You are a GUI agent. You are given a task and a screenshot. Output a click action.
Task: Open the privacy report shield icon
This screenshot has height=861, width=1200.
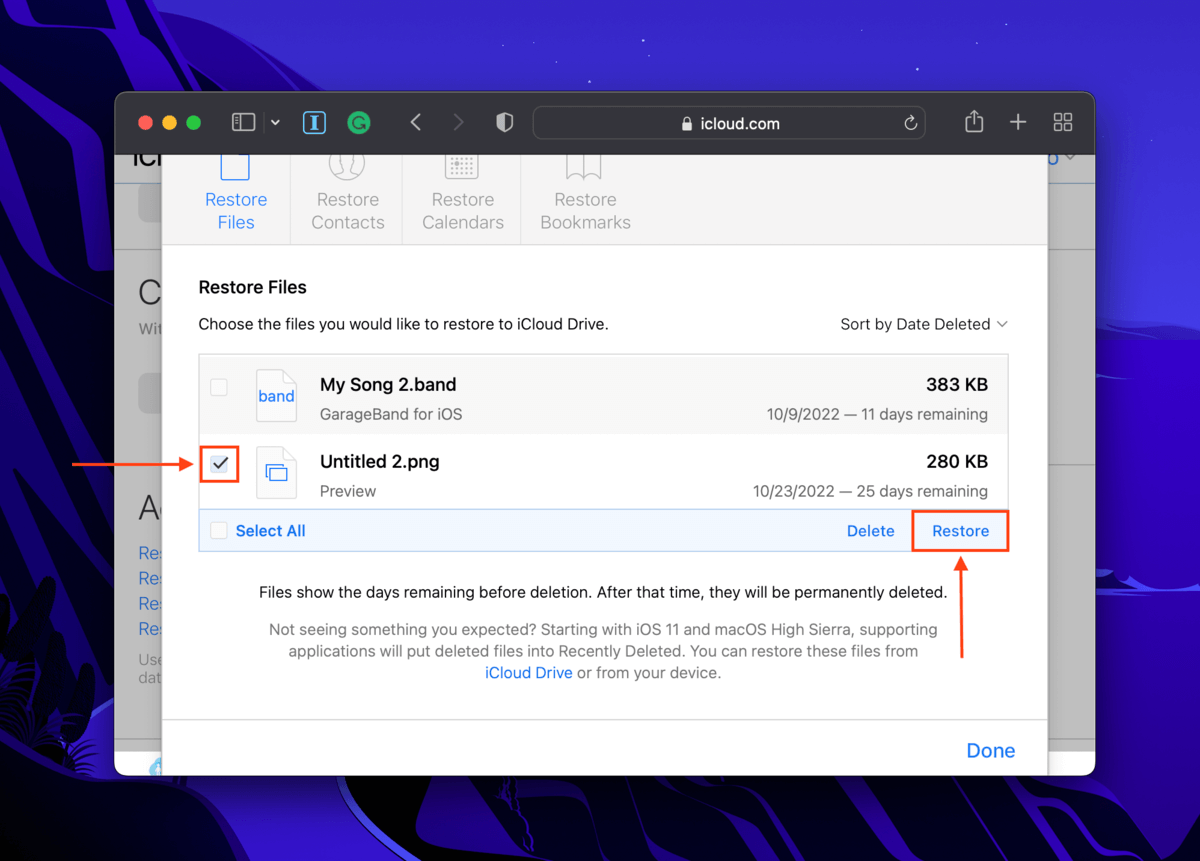coord(505,122)
